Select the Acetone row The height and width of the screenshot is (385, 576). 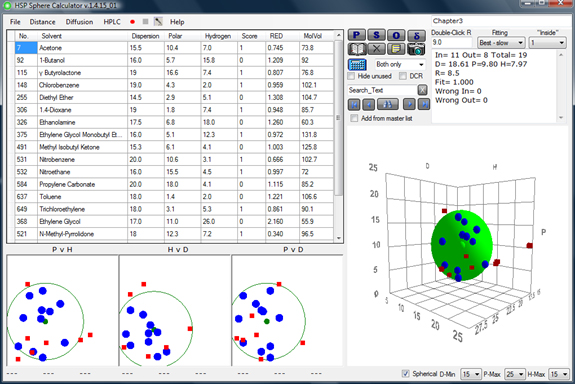[x=174, y=48]
